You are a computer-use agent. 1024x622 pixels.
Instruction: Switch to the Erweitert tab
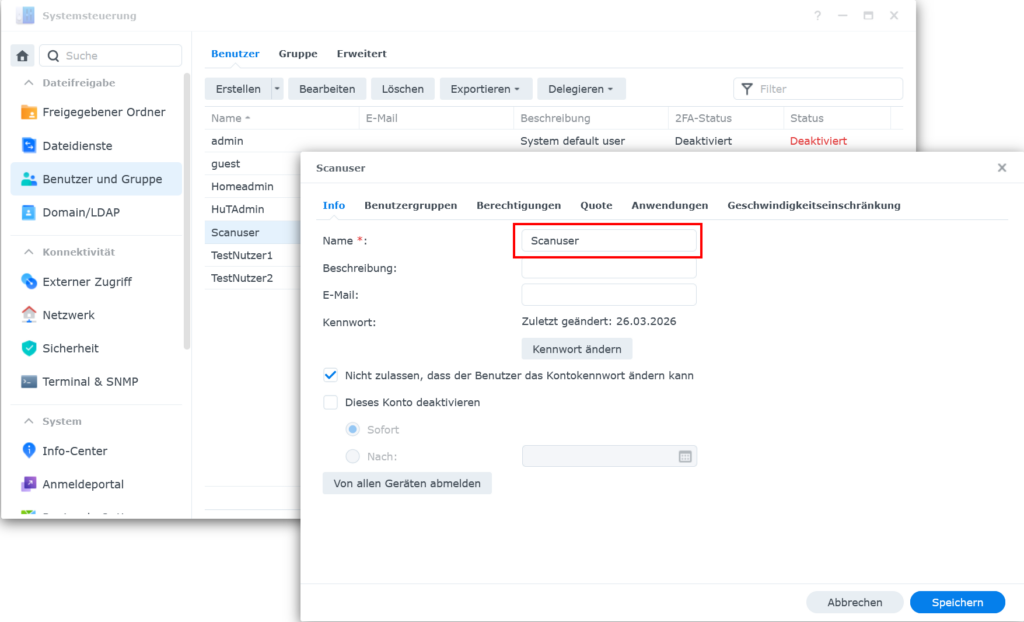[361, 54]
